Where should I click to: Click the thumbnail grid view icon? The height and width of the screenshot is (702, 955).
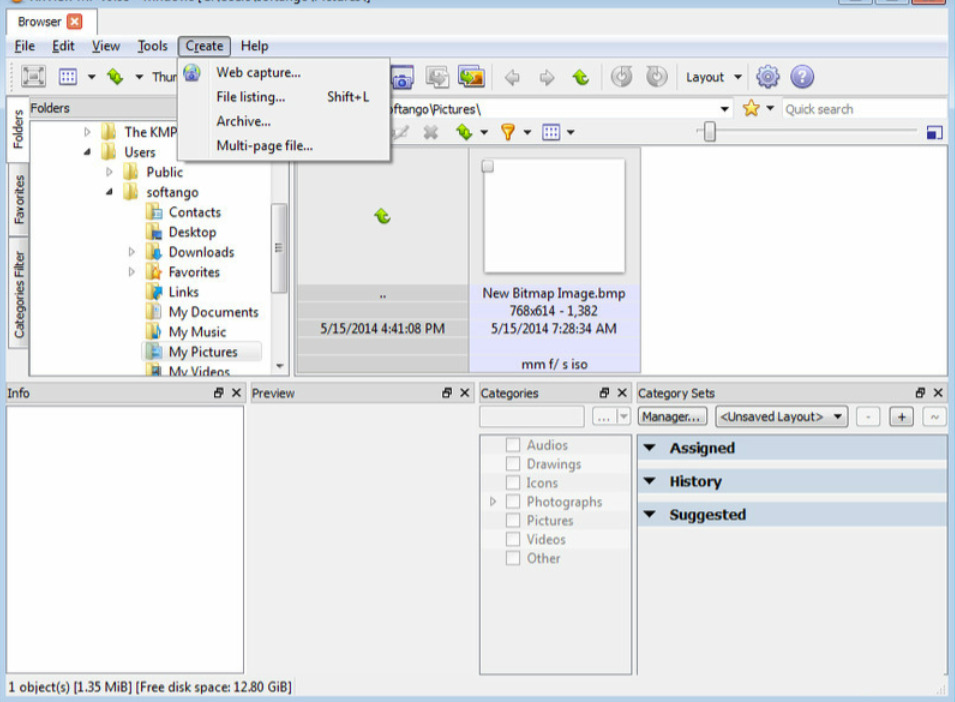68,77
